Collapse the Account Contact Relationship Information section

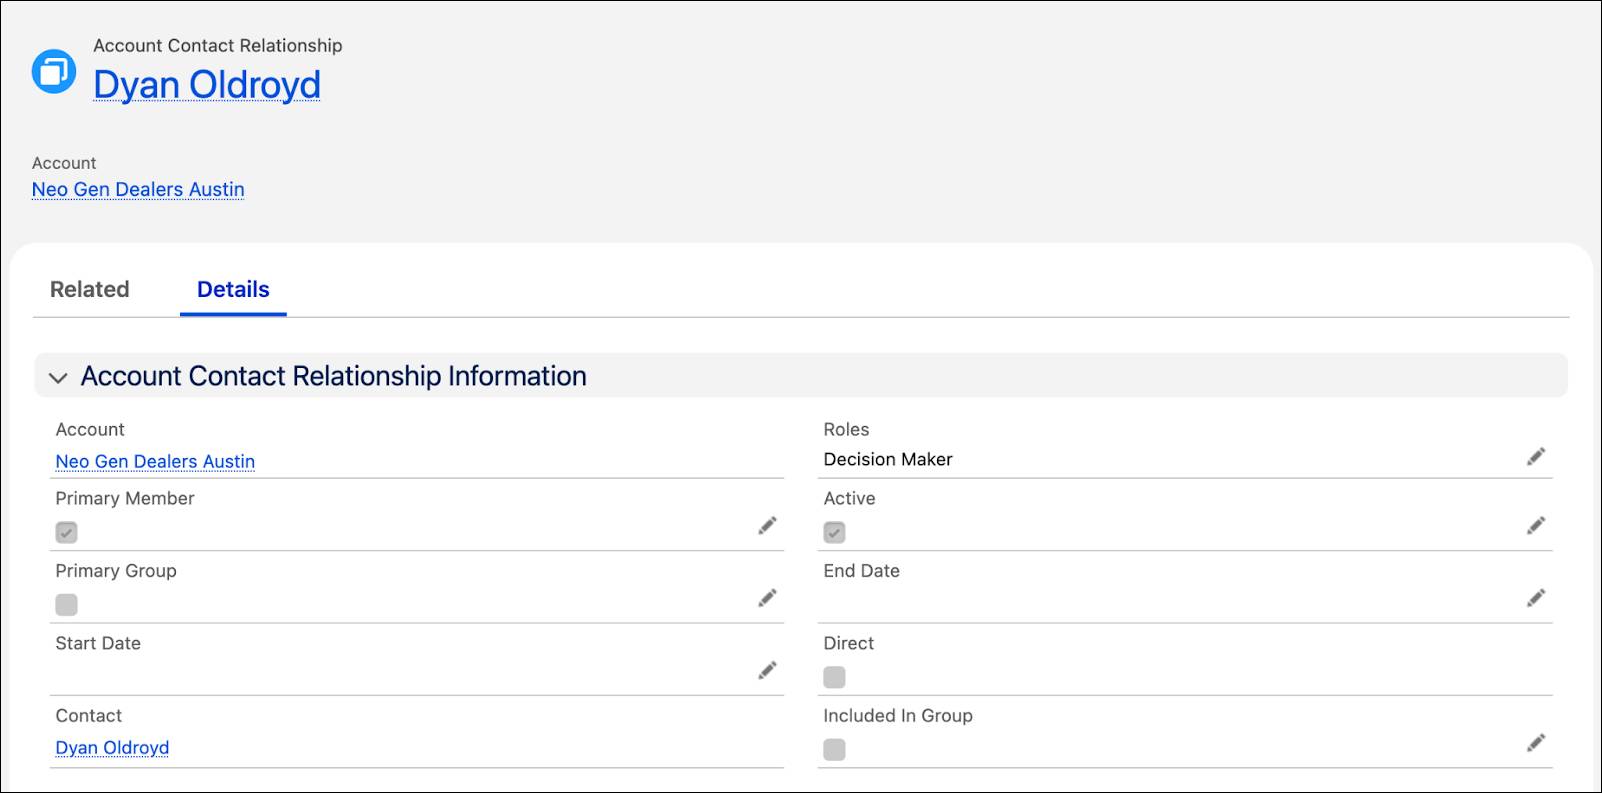tap(58, 377)
